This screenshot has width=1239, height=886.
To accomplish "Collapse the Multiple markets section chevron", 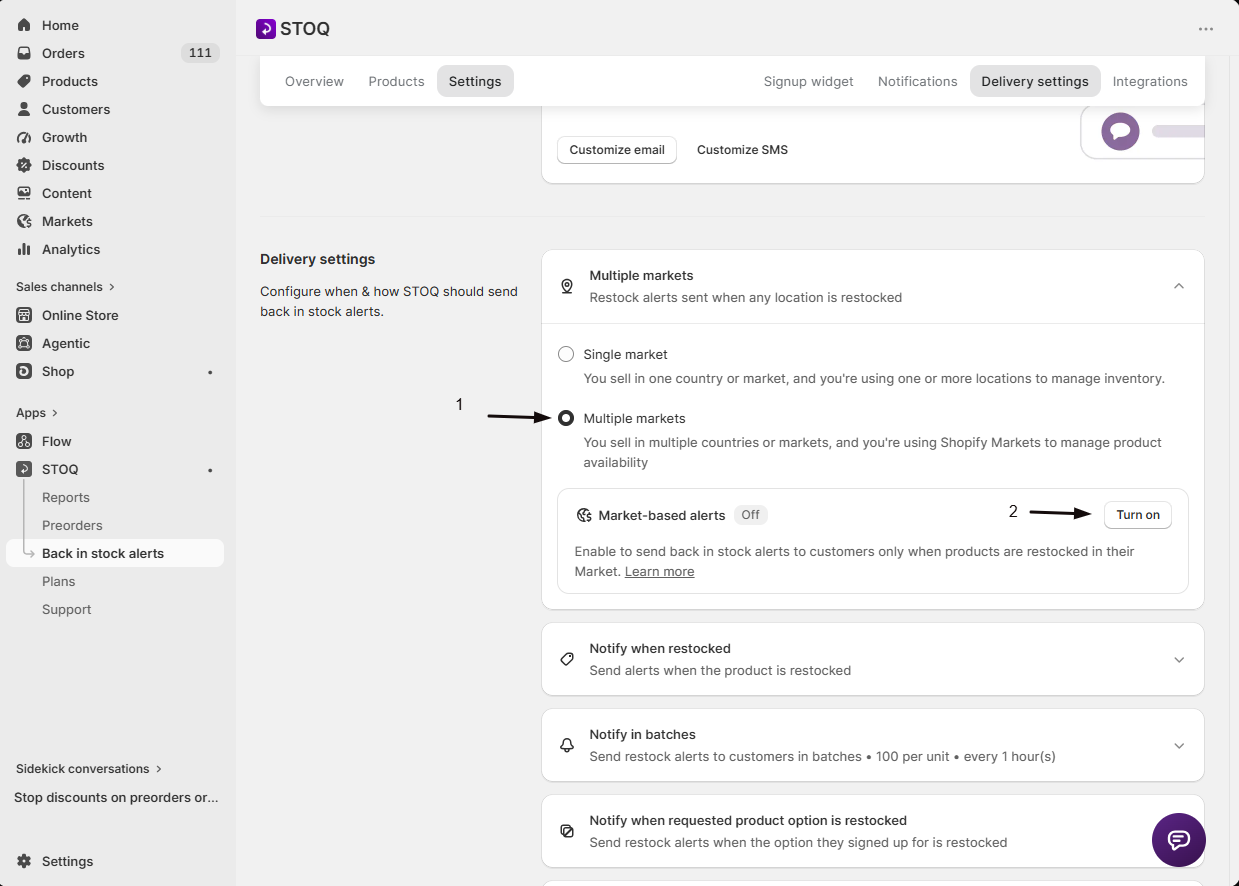I will pos(1179,286).
